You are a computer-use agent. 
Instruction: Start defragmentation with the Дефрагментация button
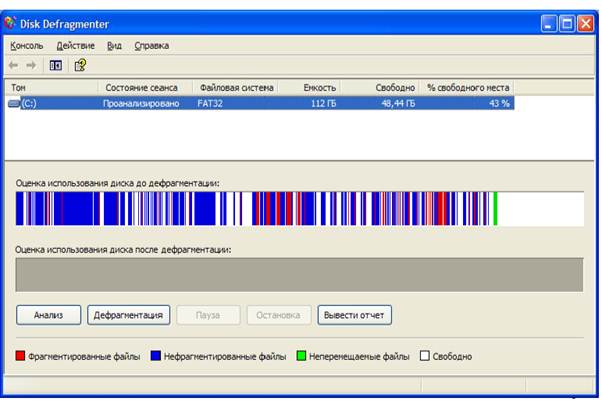(x=128, y=315)
